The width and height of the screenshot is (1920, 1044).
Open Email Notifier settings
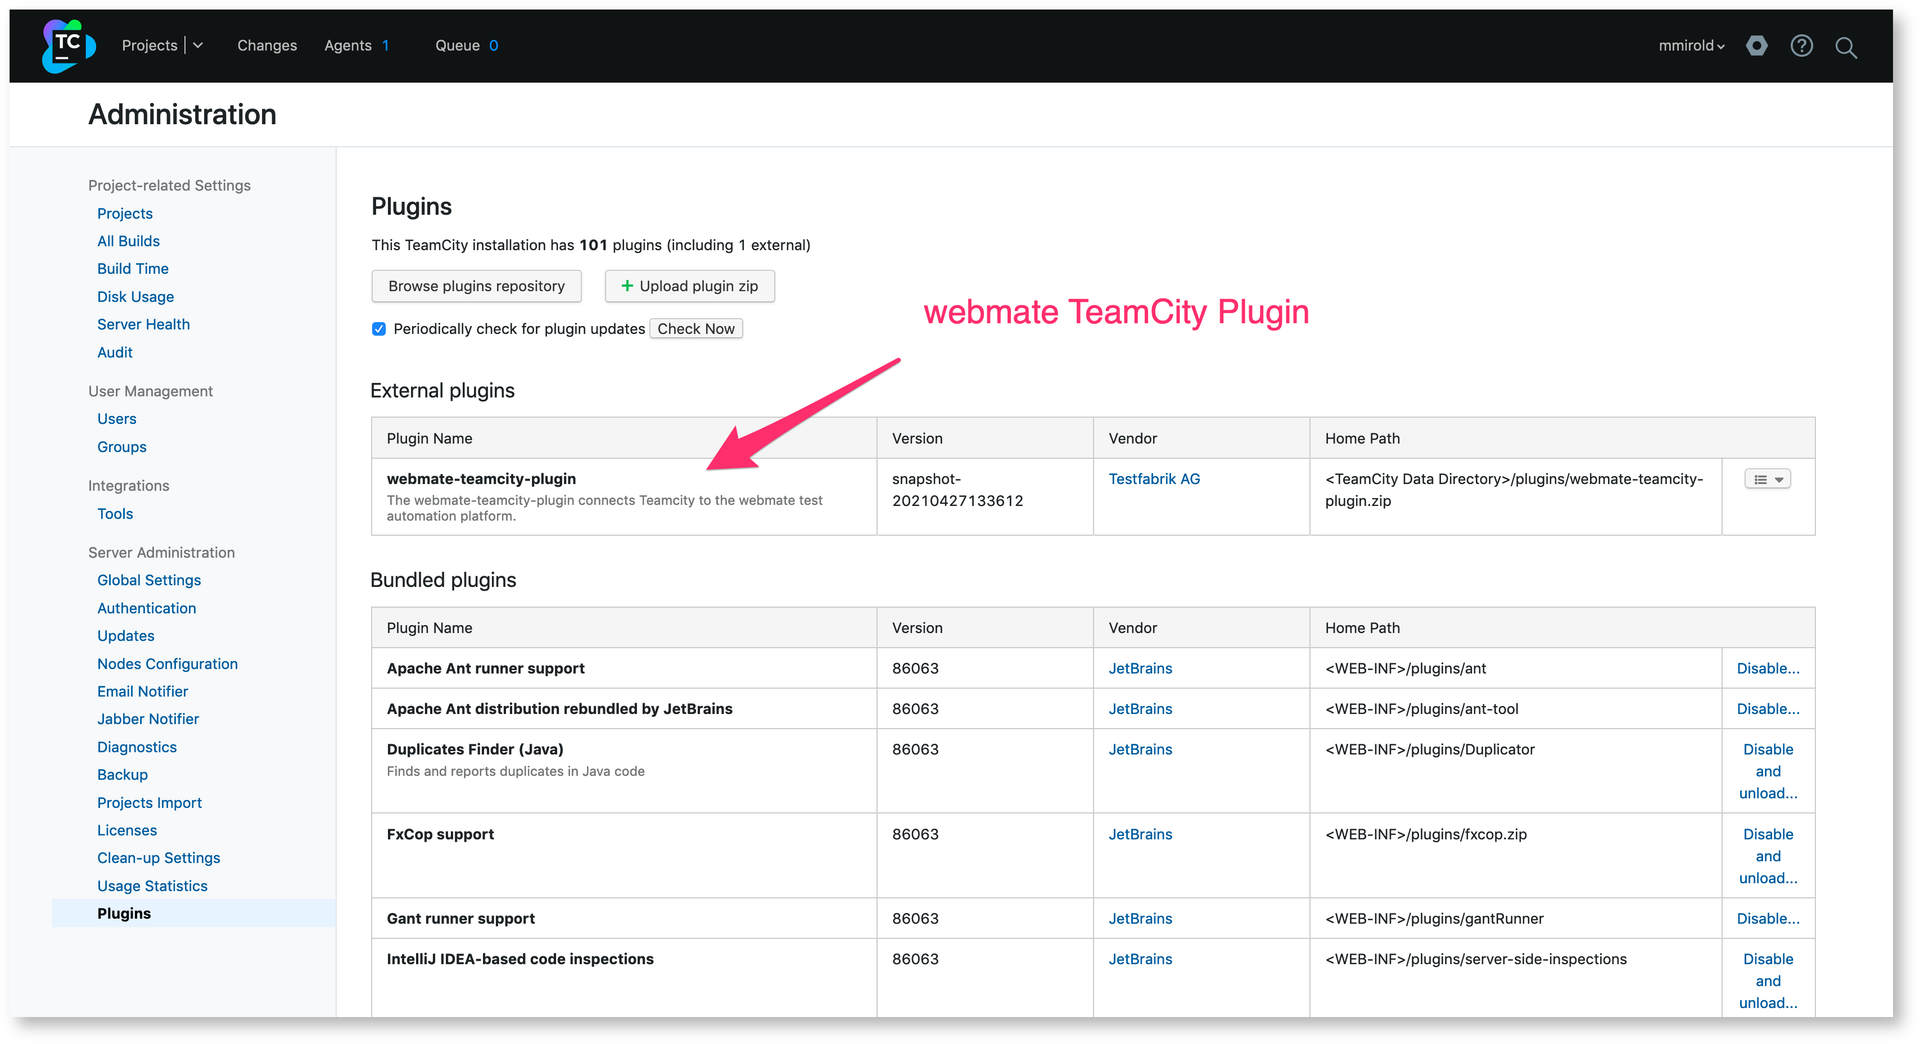[x=143, y=692]
